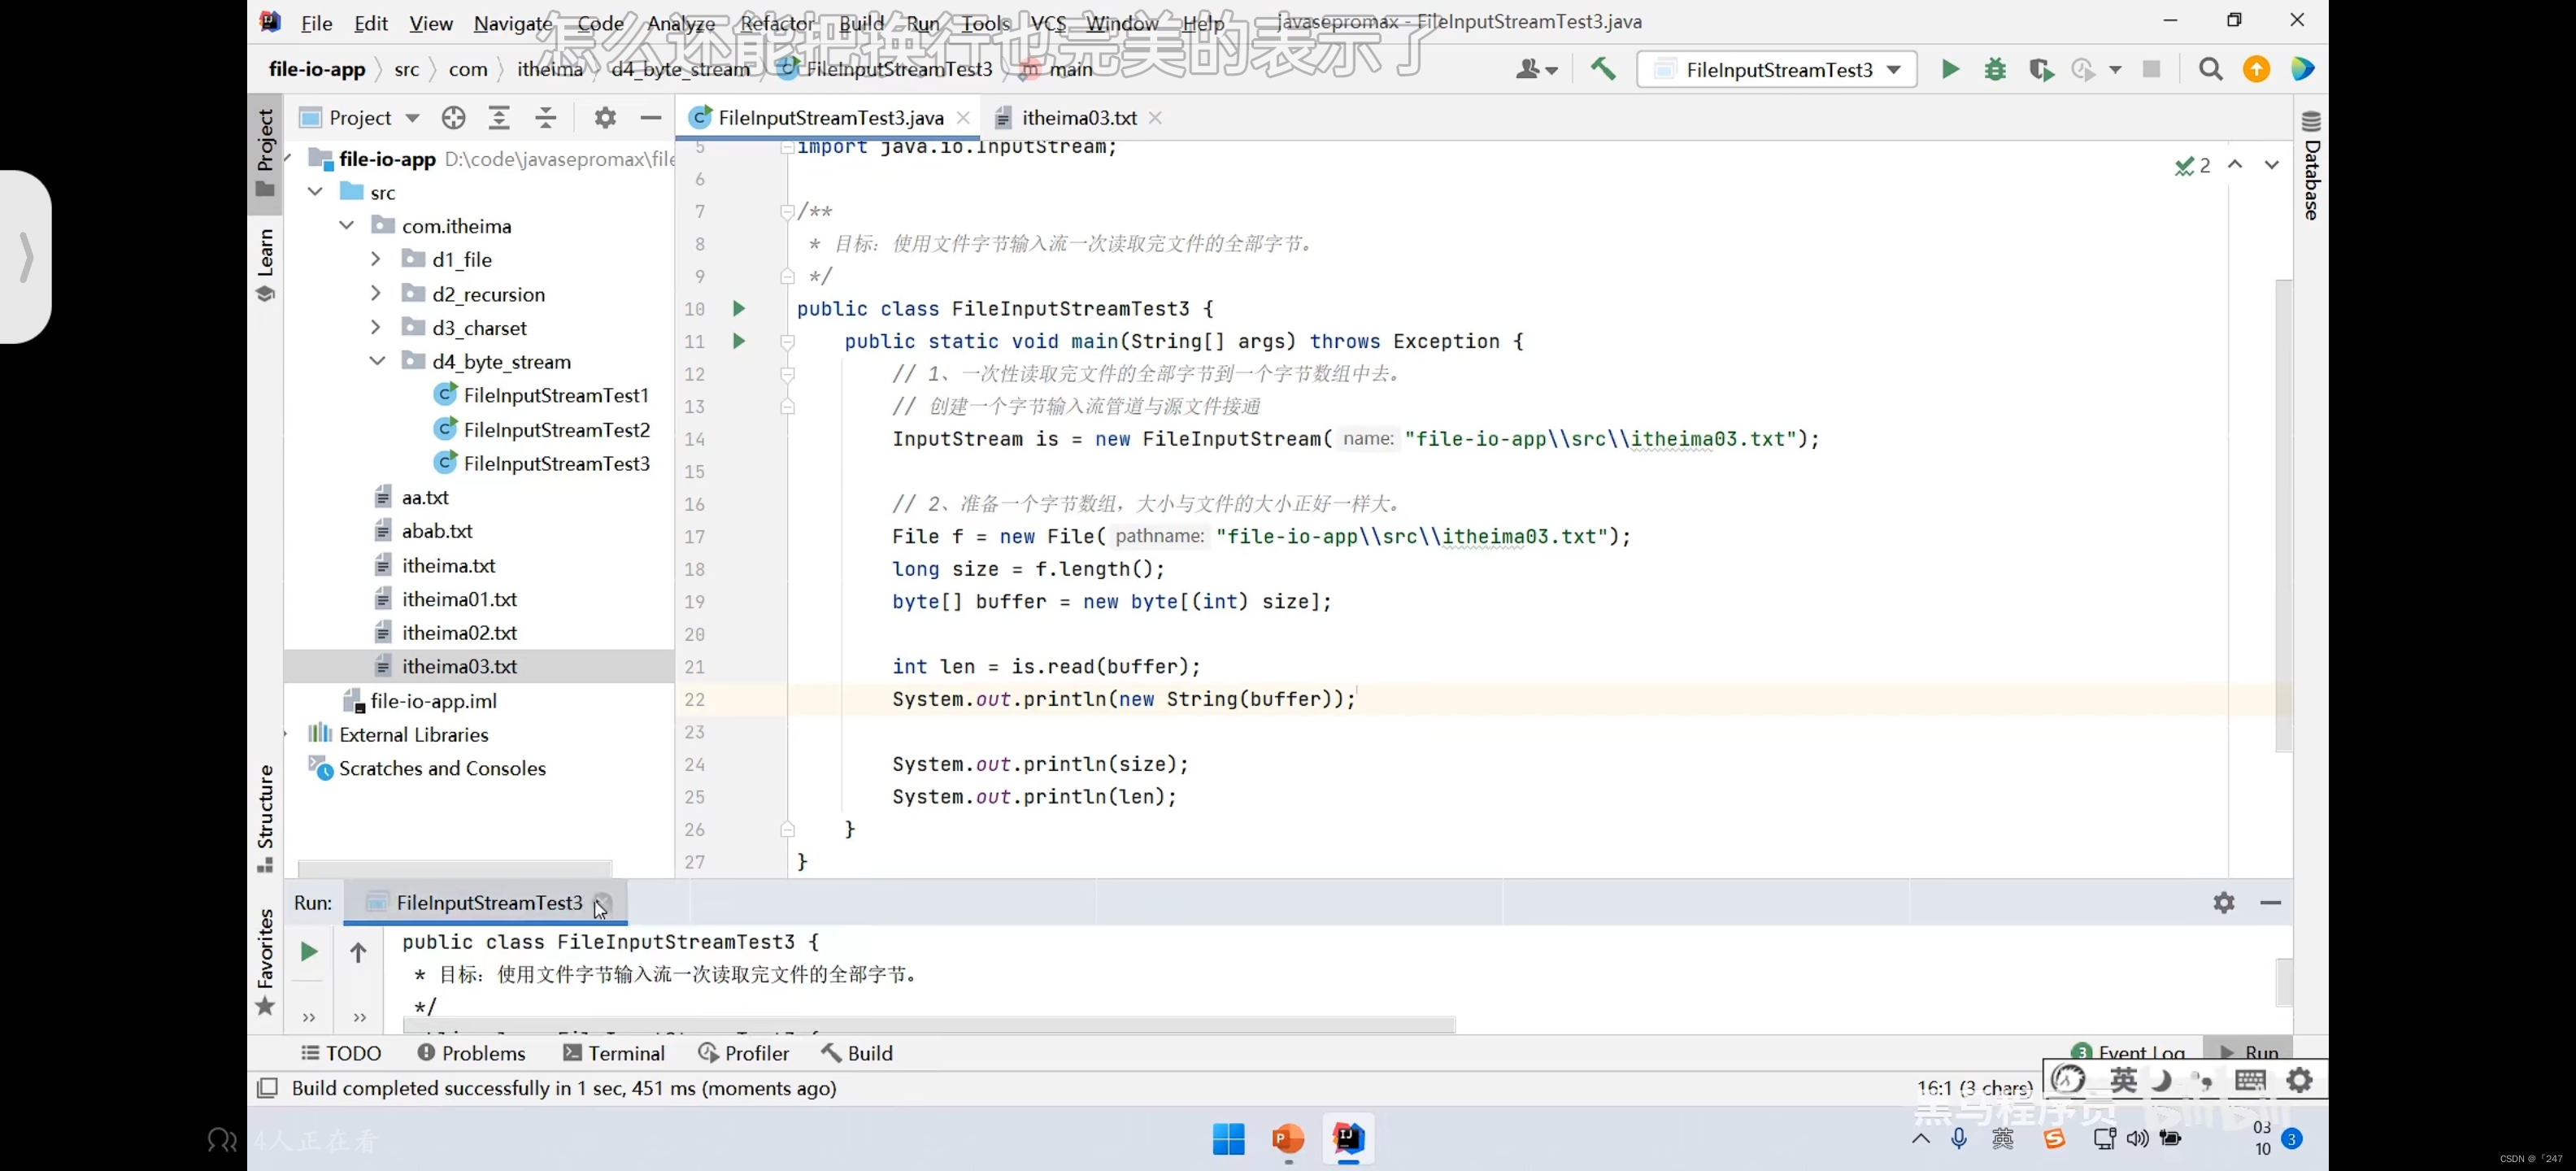
Task: Open the run configuration dropdown FileInputStreamTest3
Action: [x=1777, y=69]
